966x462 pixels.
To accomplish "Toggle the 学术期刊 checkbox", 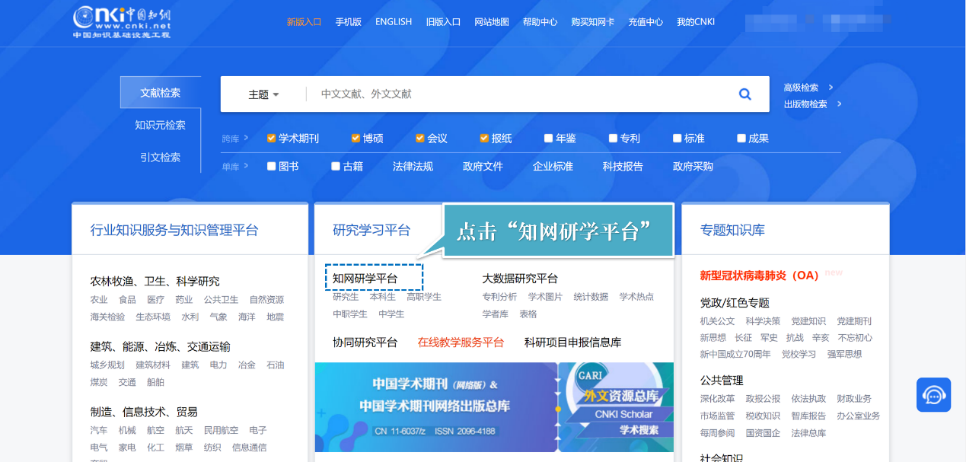I will click(x=271, y=138).
